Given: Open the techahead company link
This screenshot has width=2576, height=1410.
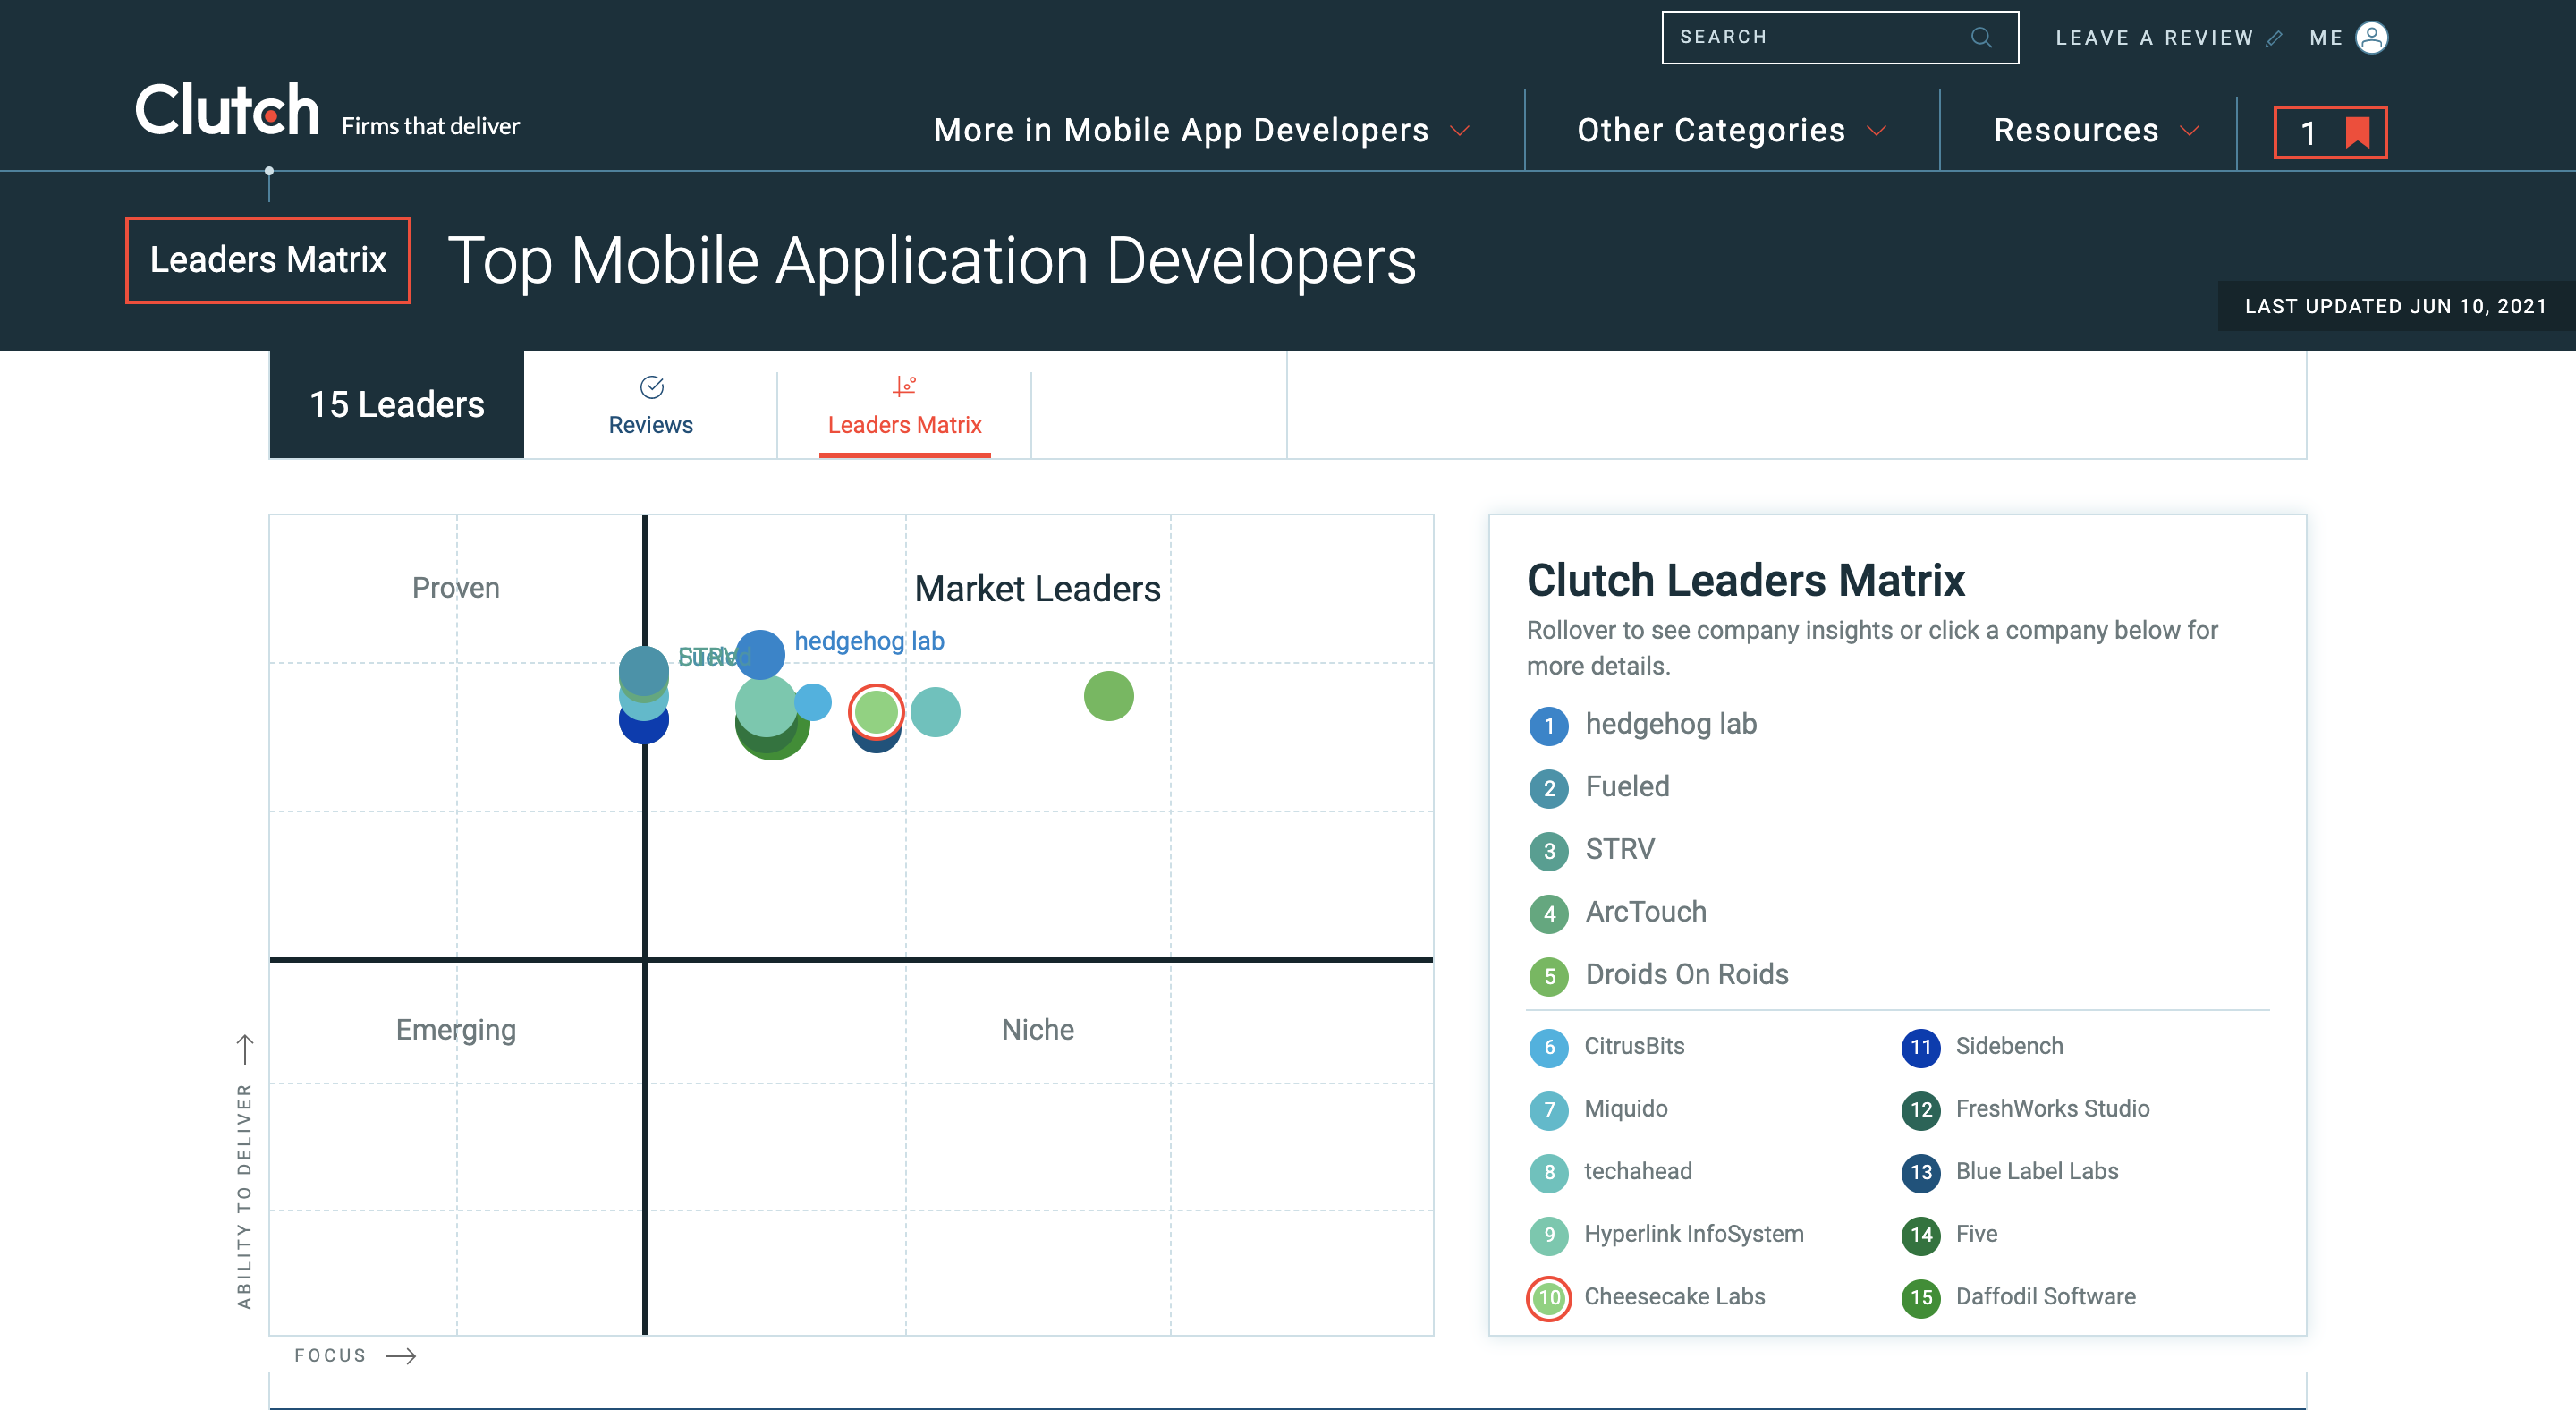Looking at the screenshot, I should pos(1638,1172).
